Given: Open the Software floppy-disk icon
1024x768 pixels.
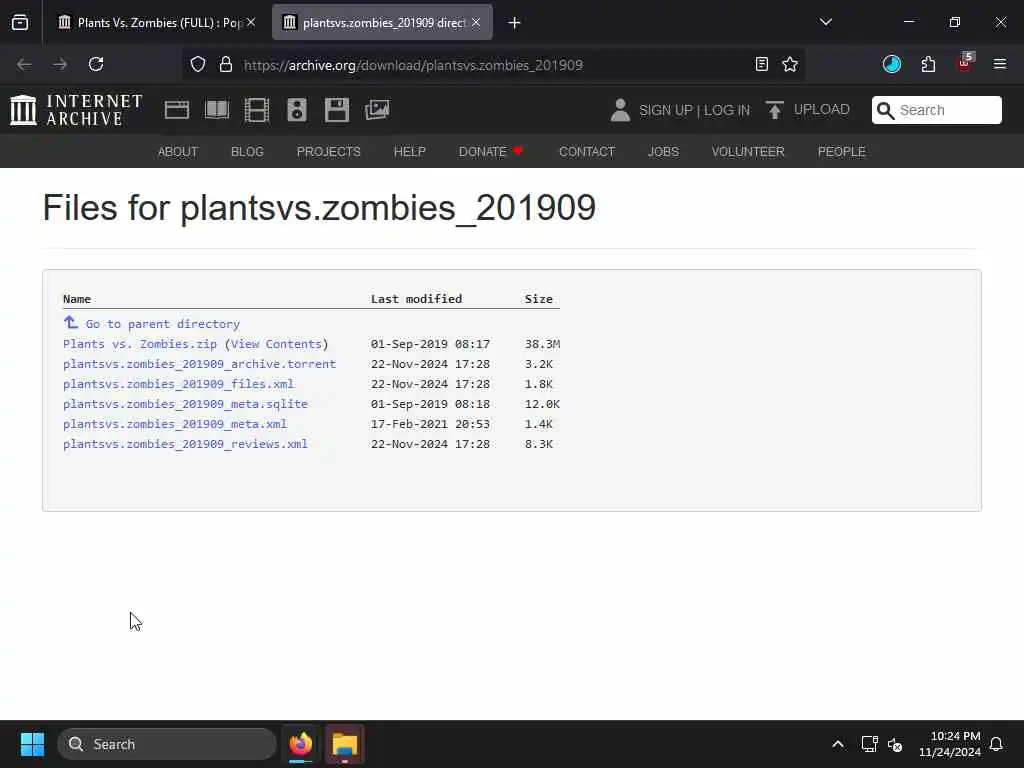Looking at the screenshot, I should tap(337, 110).
